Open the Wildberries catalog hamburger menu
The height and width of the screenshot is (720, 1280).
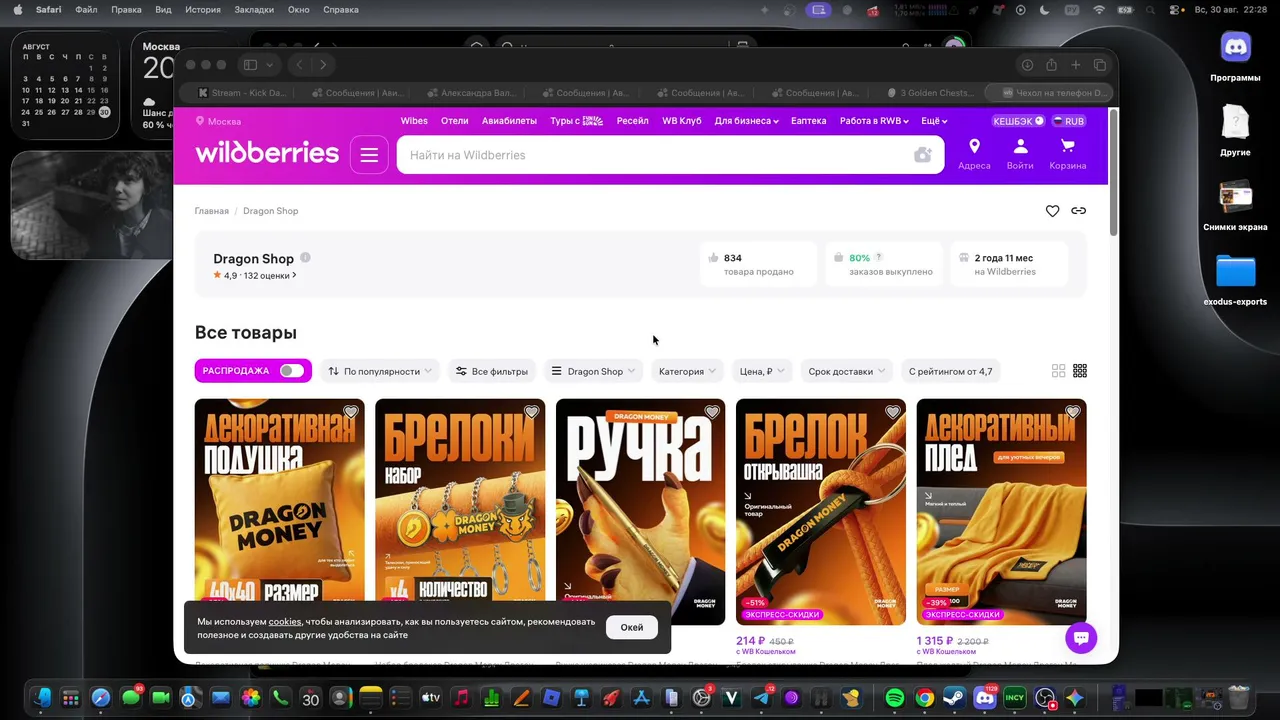point(369,155)
